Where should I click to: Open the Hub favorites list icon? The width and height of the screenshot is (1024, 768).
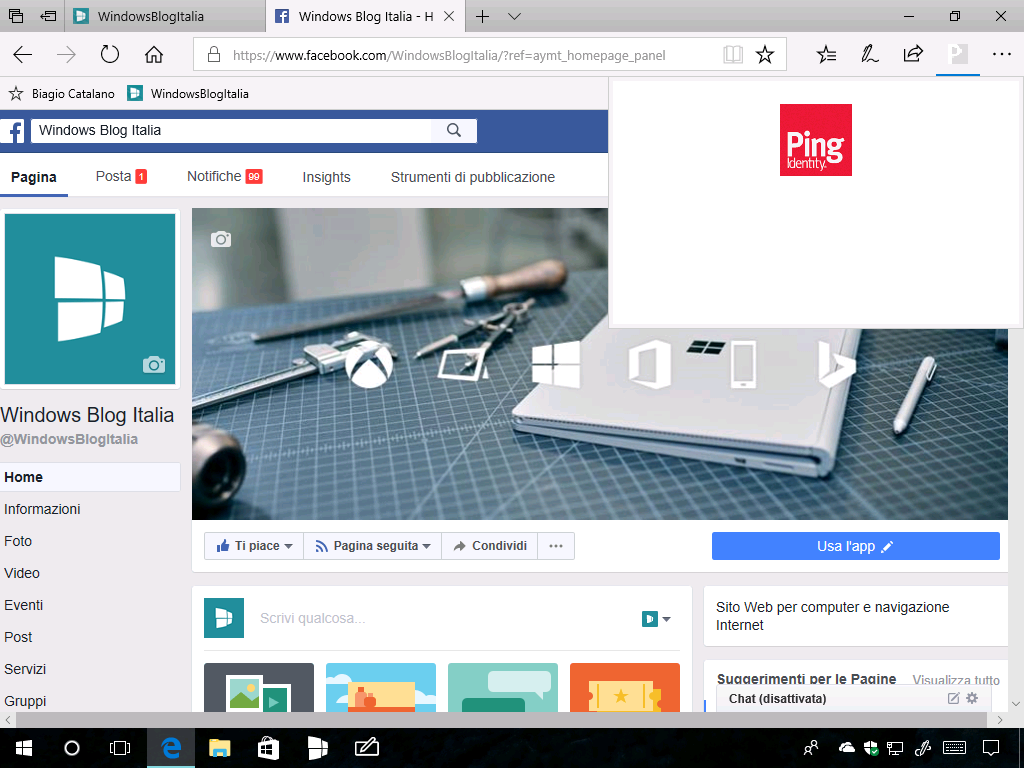pyautogui.click(x=826, y=55)
